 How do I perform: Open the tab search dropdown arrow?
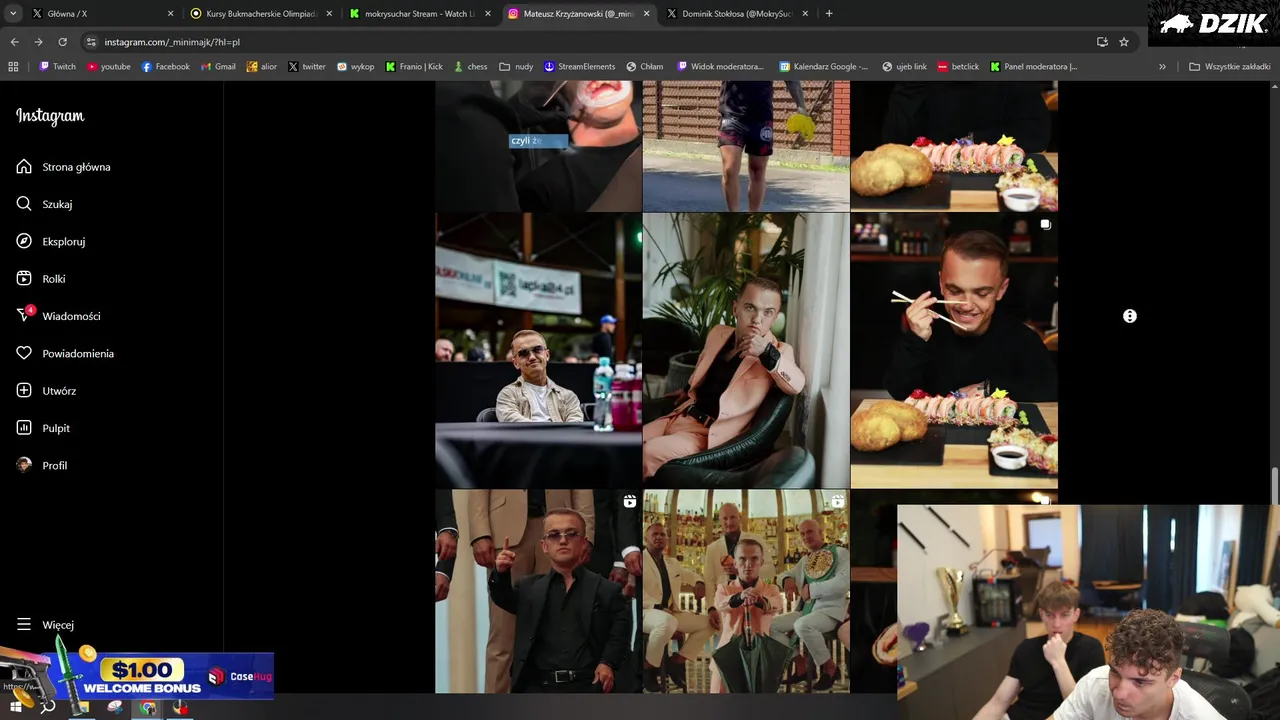[13, 14]
